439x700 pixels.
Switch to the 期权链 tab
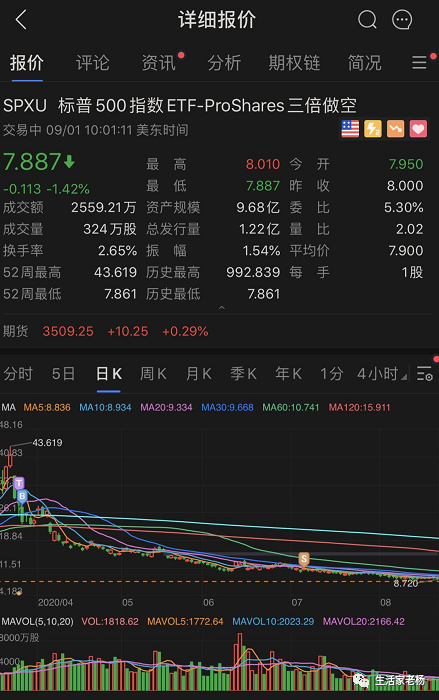[x=294, y=63]
